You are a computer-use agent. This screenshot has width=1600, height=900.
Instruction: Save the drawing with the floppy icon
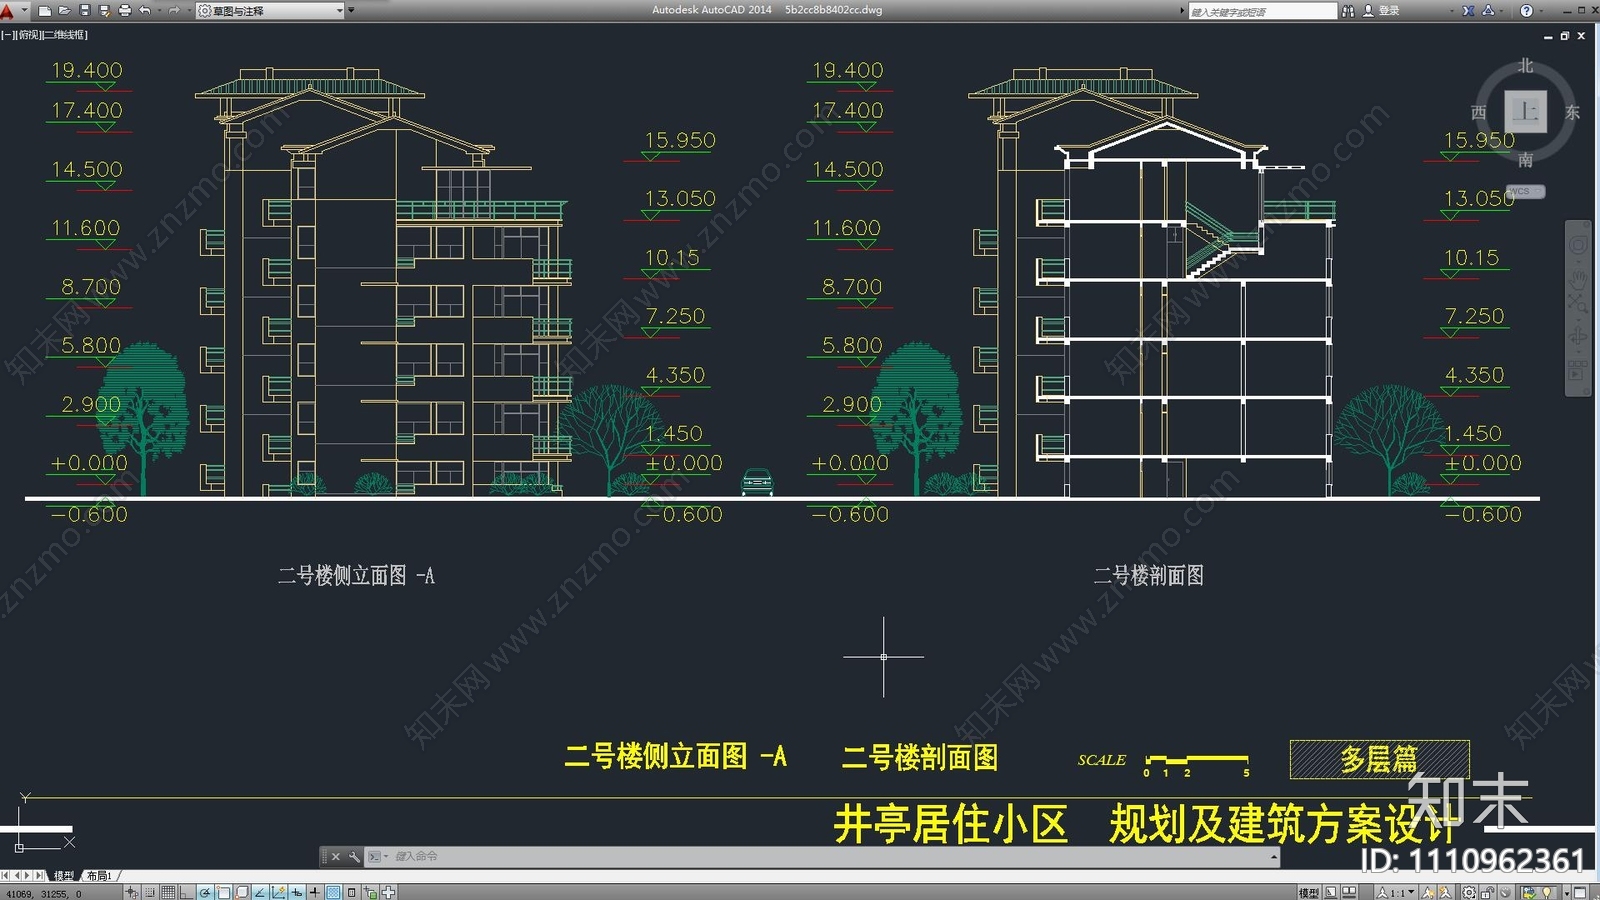tap(84, 11)
